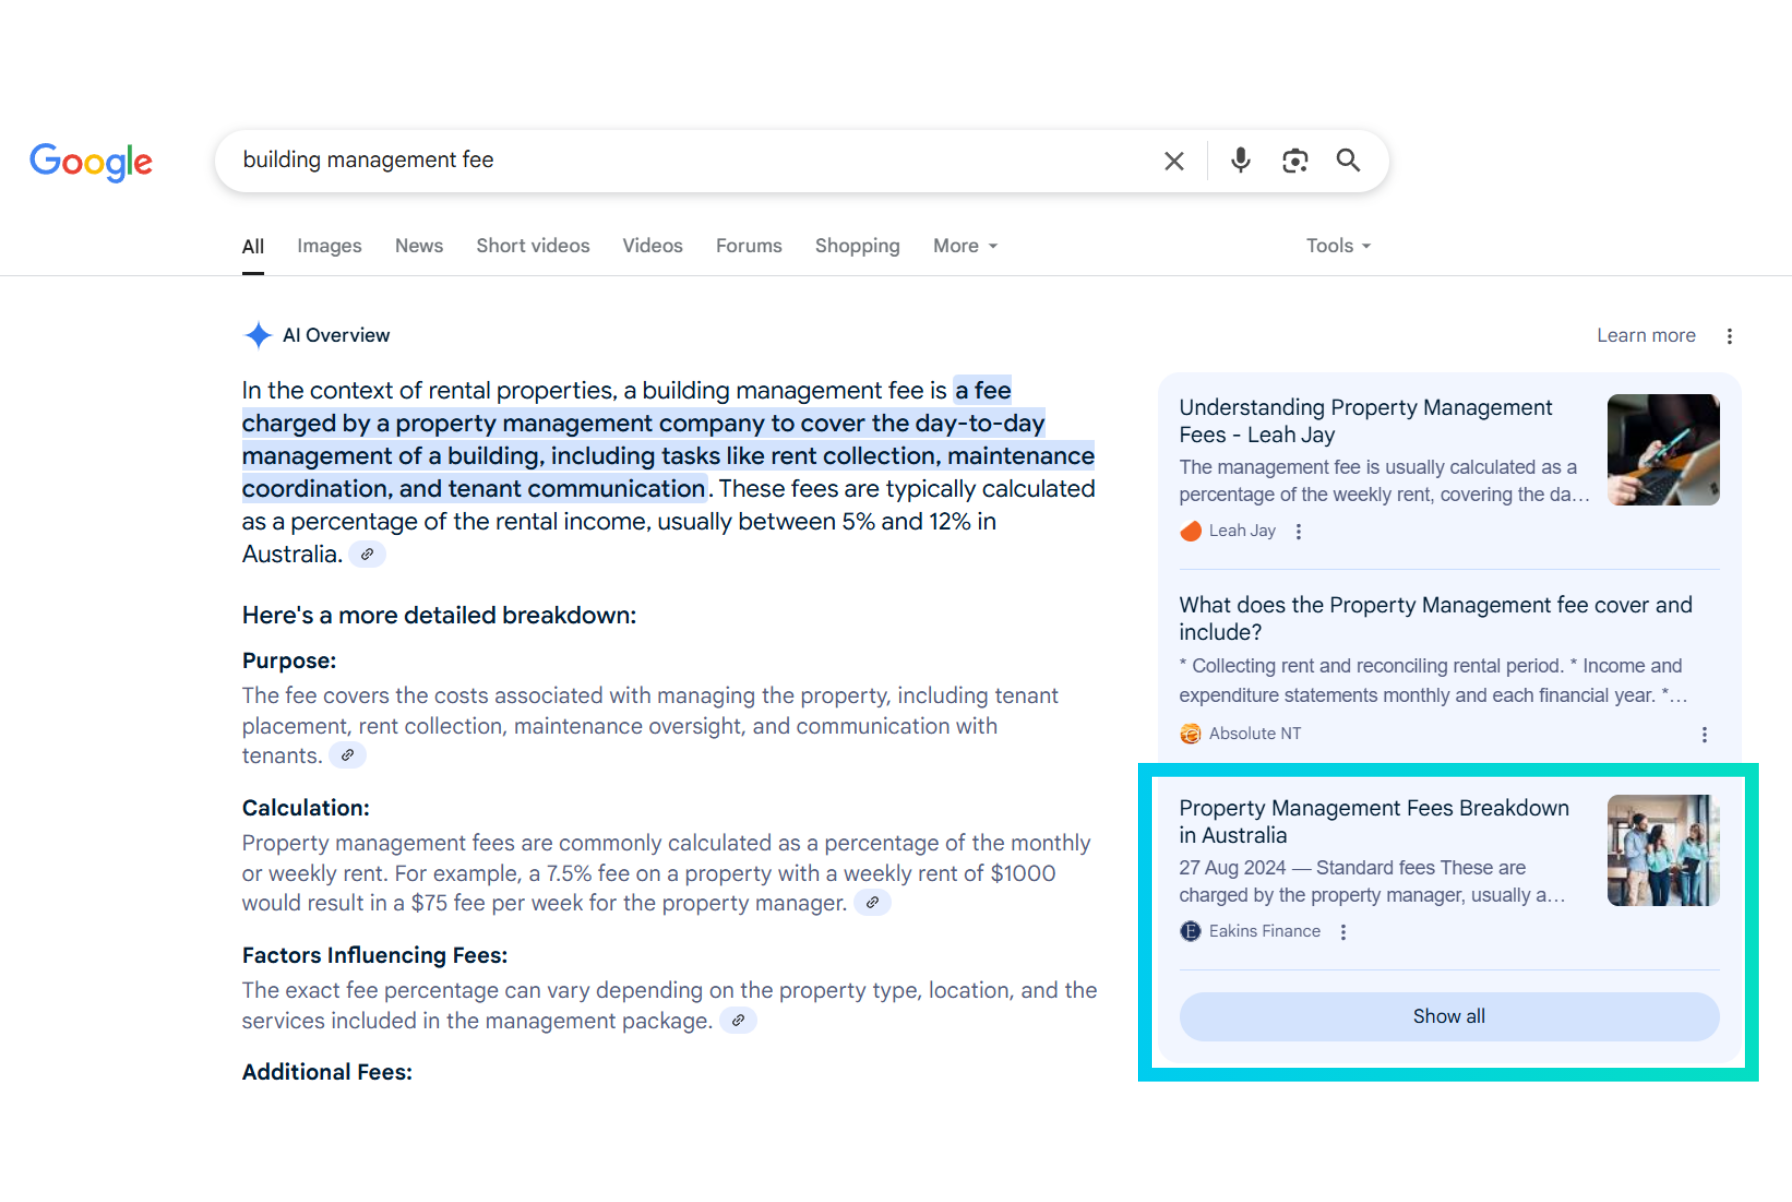Click the source link icon after 'Australia.'
This screenshot has width=1792, height=1202.
(367, 554)
